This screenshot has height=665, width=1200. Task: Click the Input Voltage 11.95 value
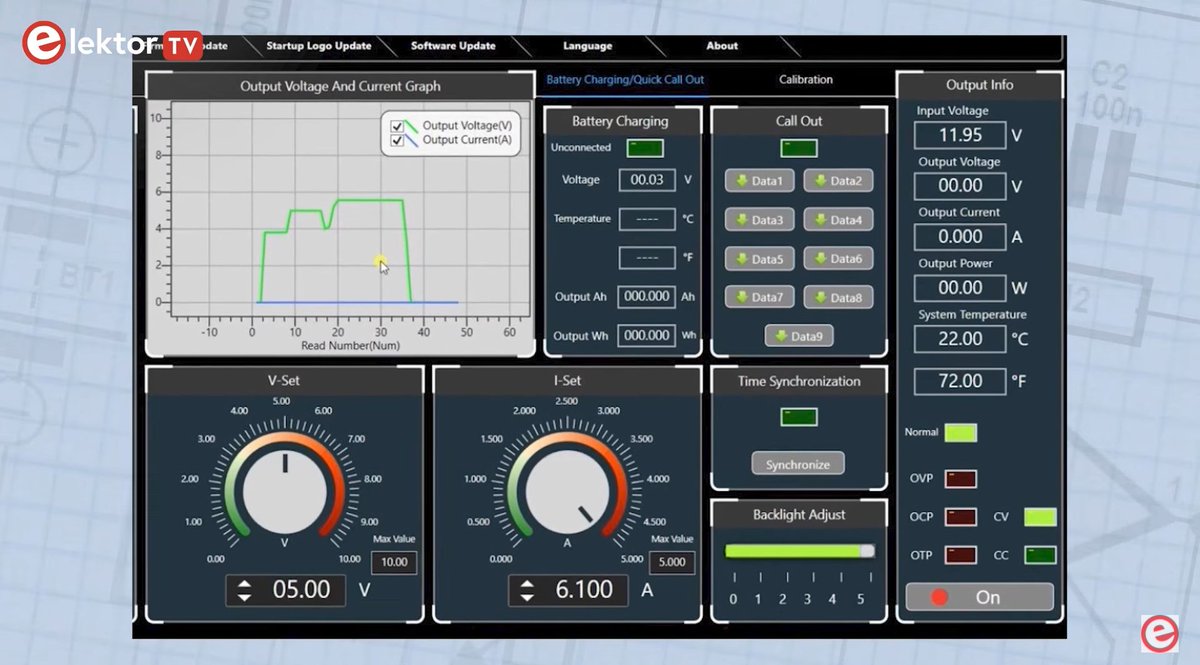pyautogui.click(x=960, y=135)
